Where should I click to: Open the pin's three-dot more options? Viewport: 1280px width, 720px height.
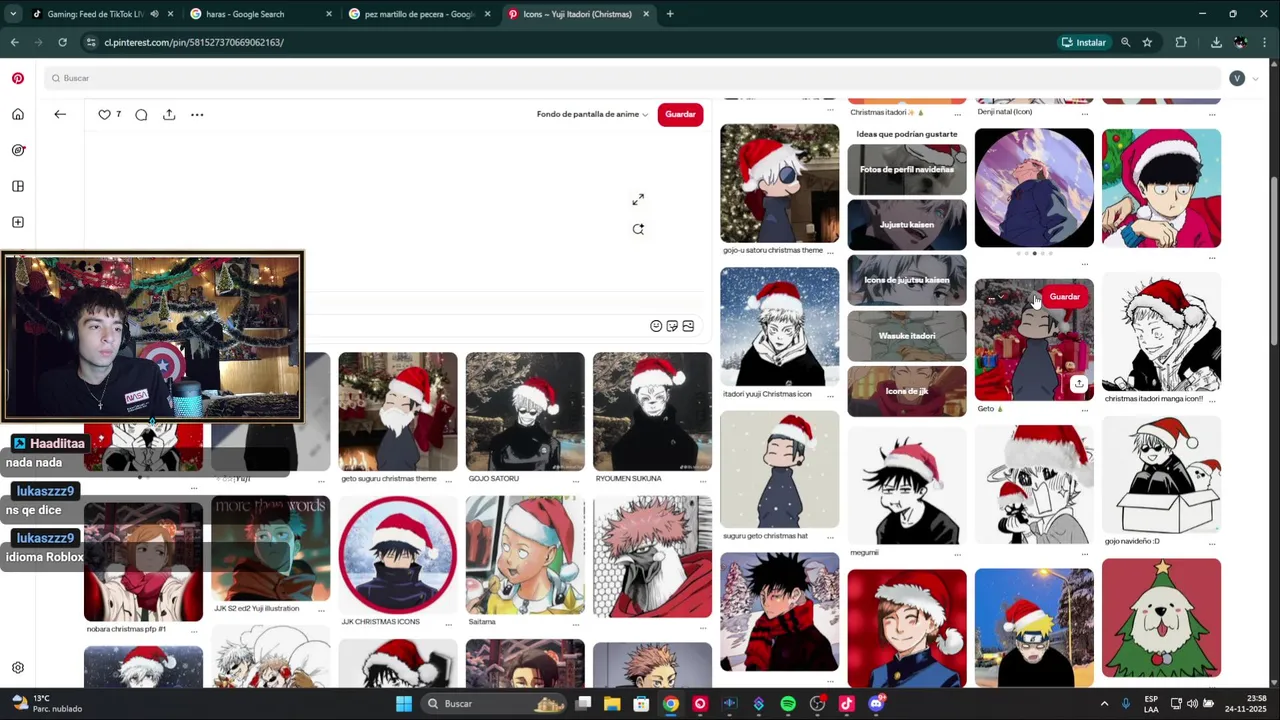point(197,114)
